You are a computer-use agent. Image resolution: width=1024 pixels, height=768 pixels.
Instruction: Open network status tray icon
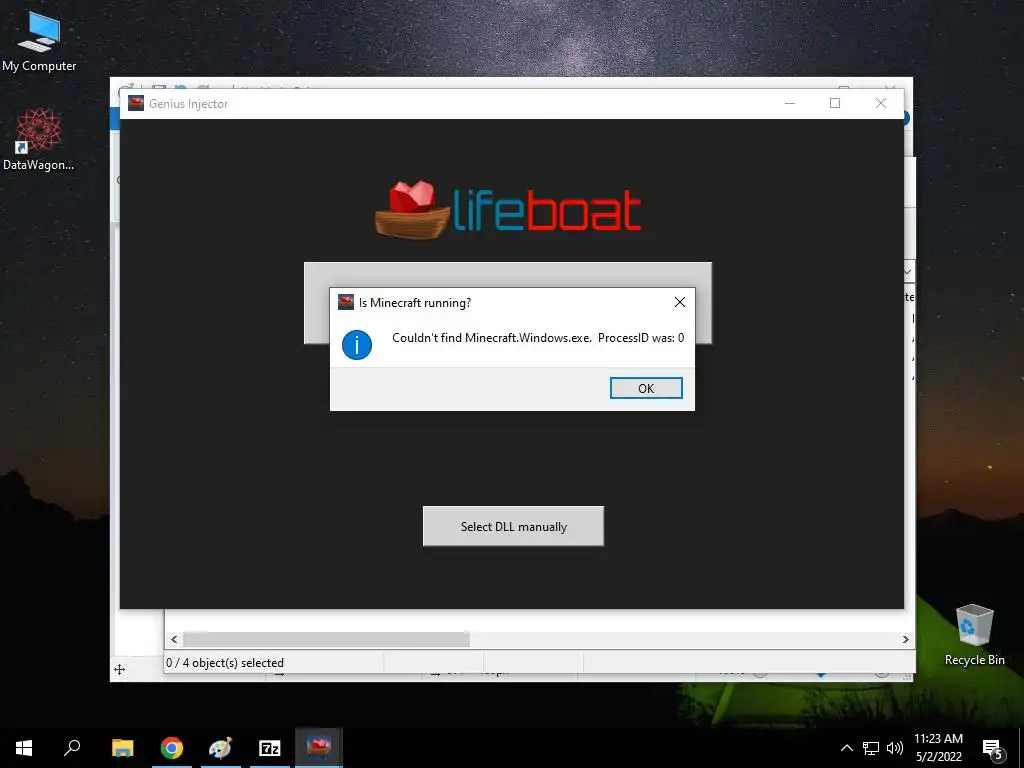871,748
